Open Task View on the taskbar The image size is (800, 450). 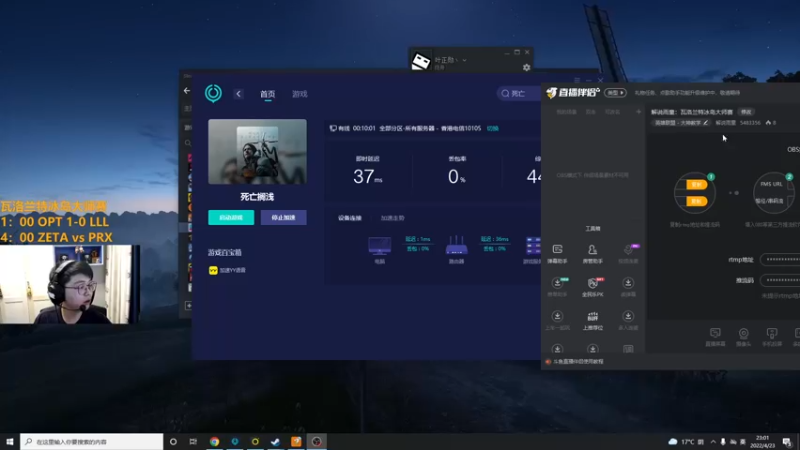click(x=193, y=442)
